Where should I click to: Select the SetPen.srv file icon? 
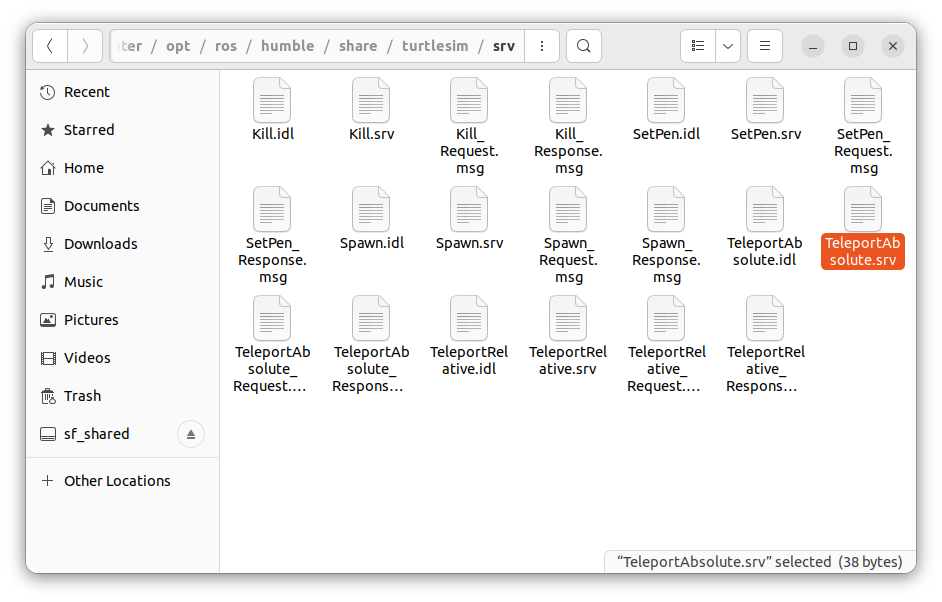point(765,100)
